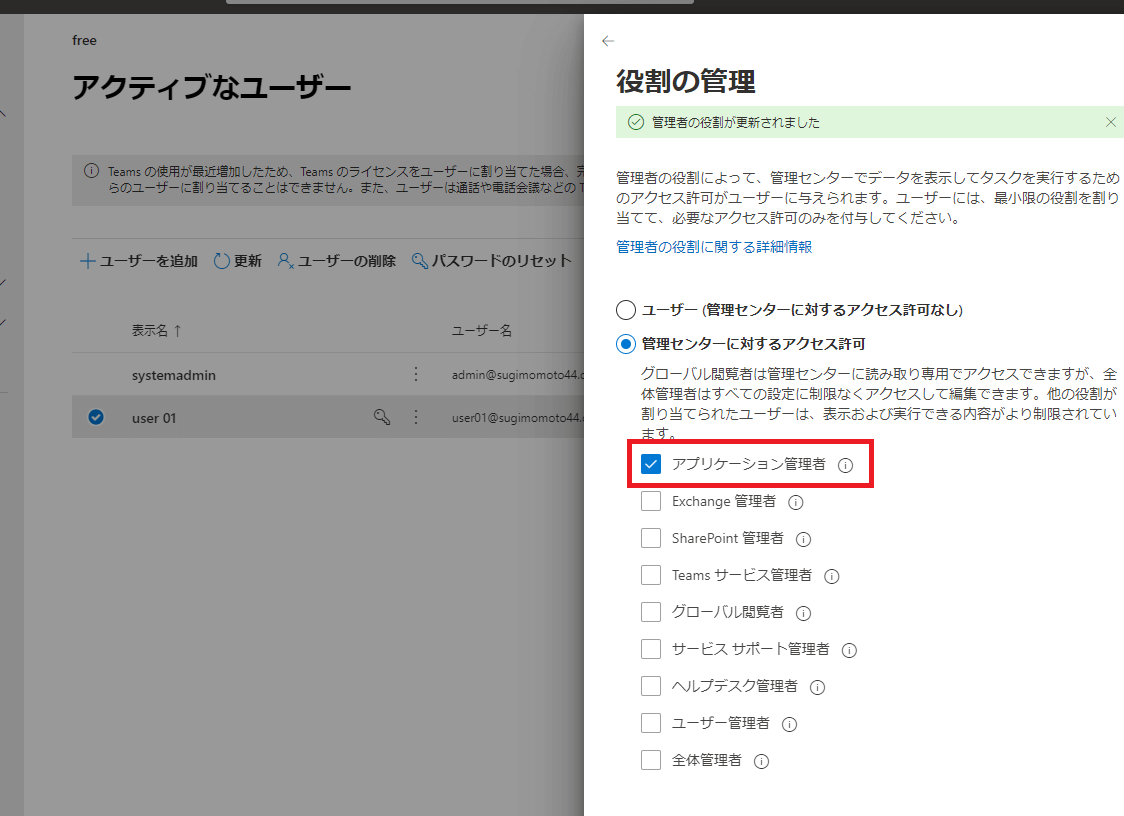
Task: Click the ユーザーの削除 button
Action: 336,261
